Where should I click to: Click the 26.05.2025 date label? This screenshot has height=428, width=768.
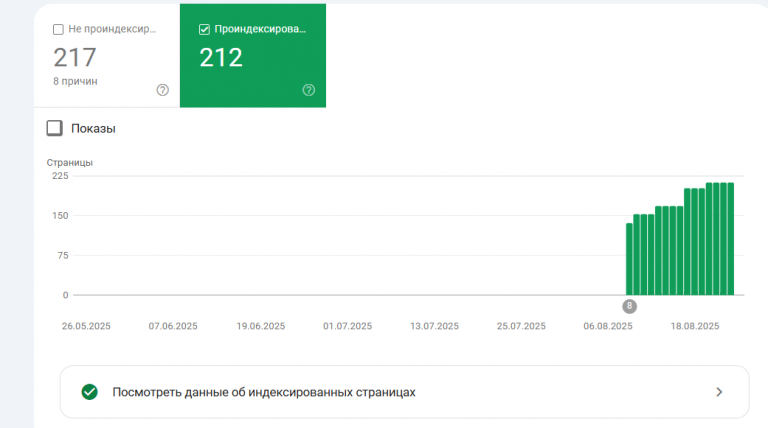(86, 326)
